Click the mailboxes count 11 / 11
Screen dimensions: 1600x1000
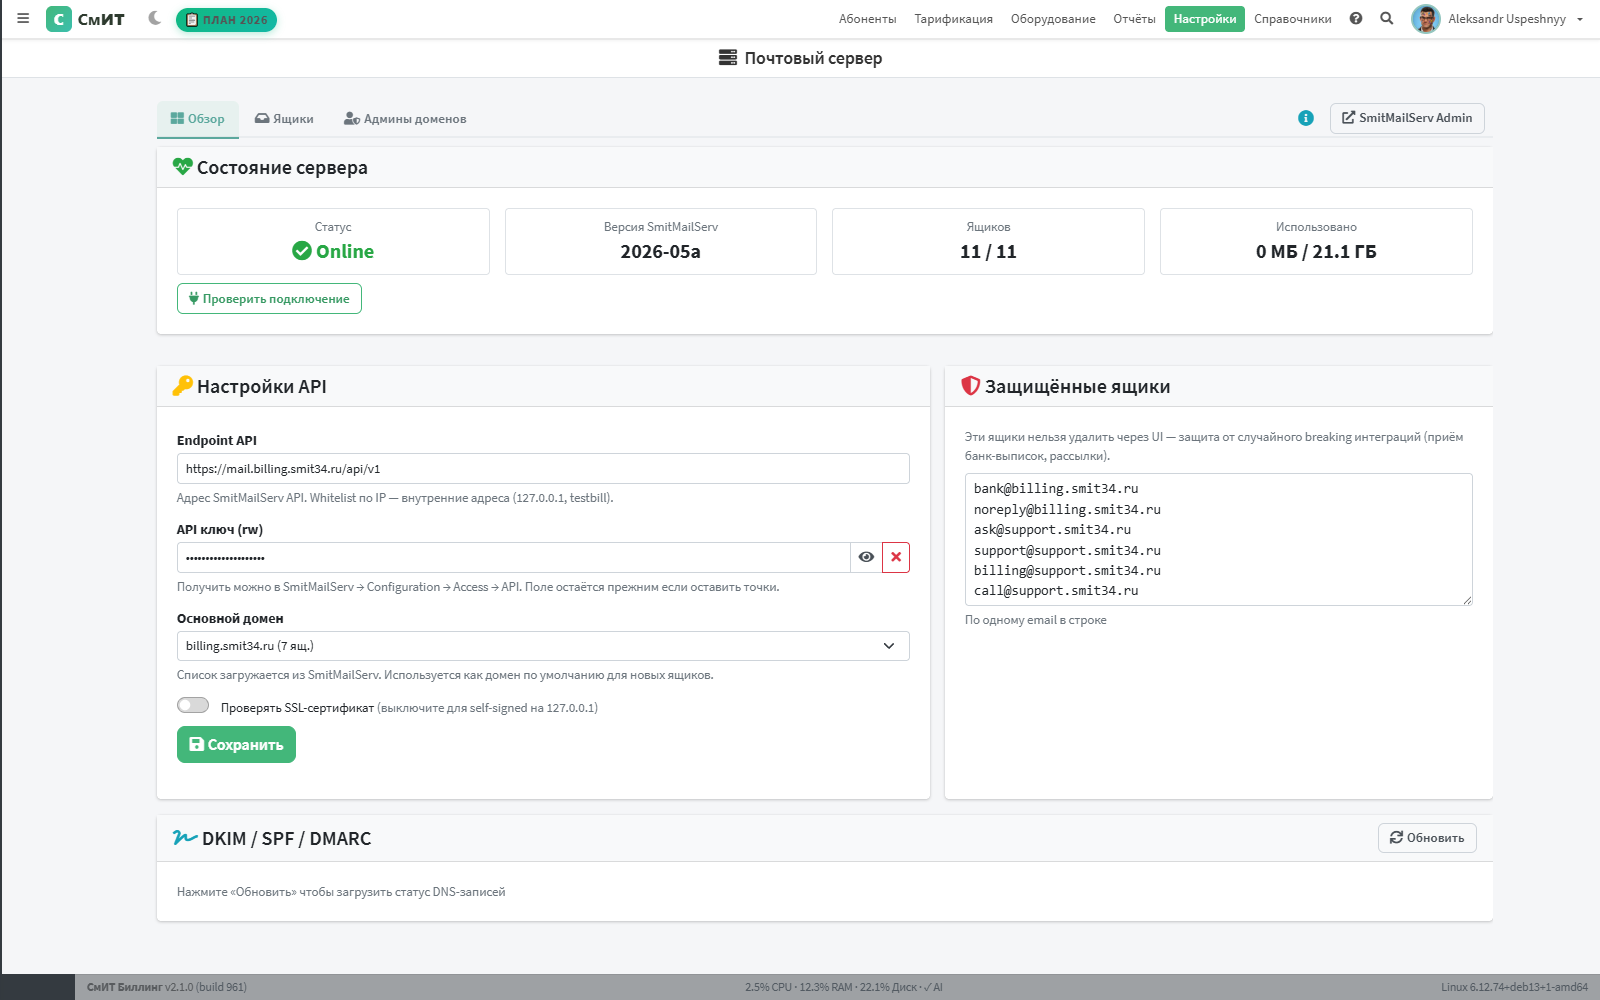click(988, 252)
